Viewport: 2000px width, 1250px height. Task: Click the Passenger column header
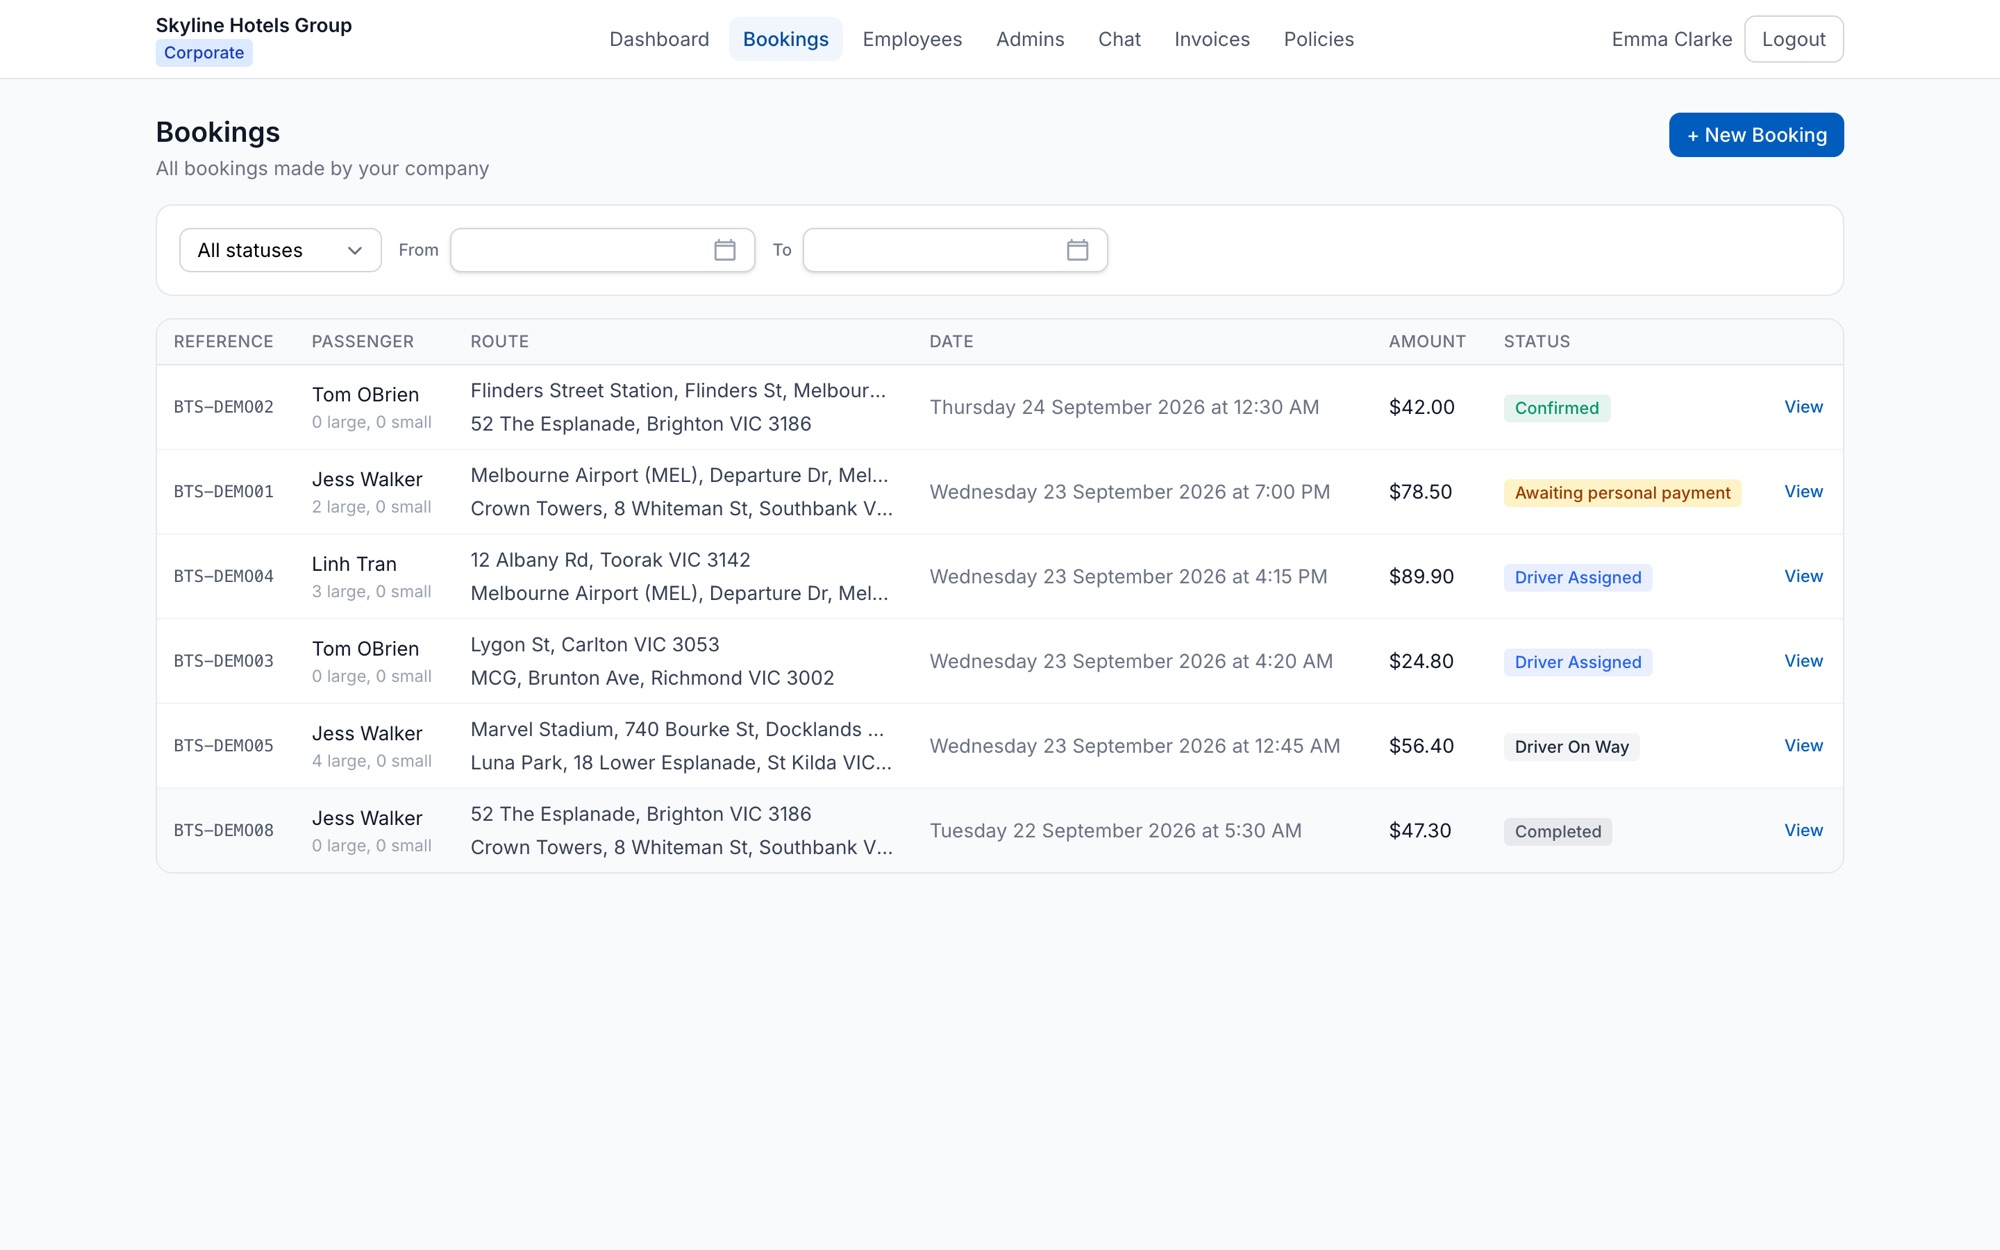pyautogui.click(x=363, y=342)
